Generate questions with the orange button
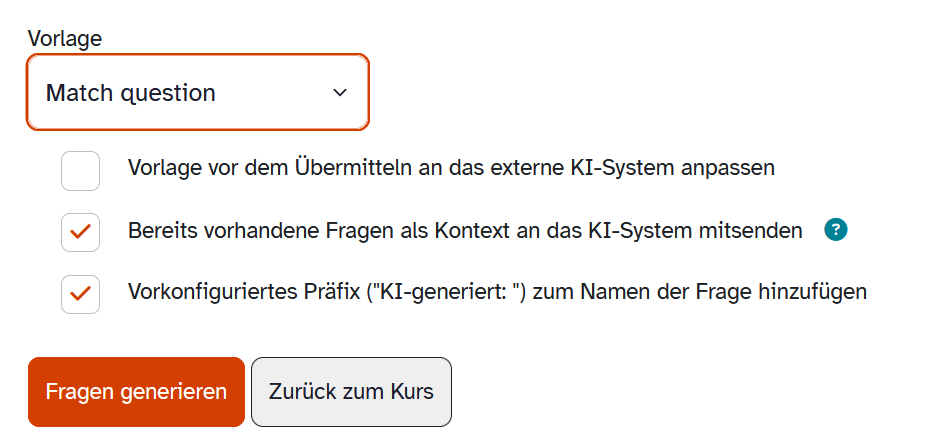Viewport: 947px width, 442px height. click(136, 391)
